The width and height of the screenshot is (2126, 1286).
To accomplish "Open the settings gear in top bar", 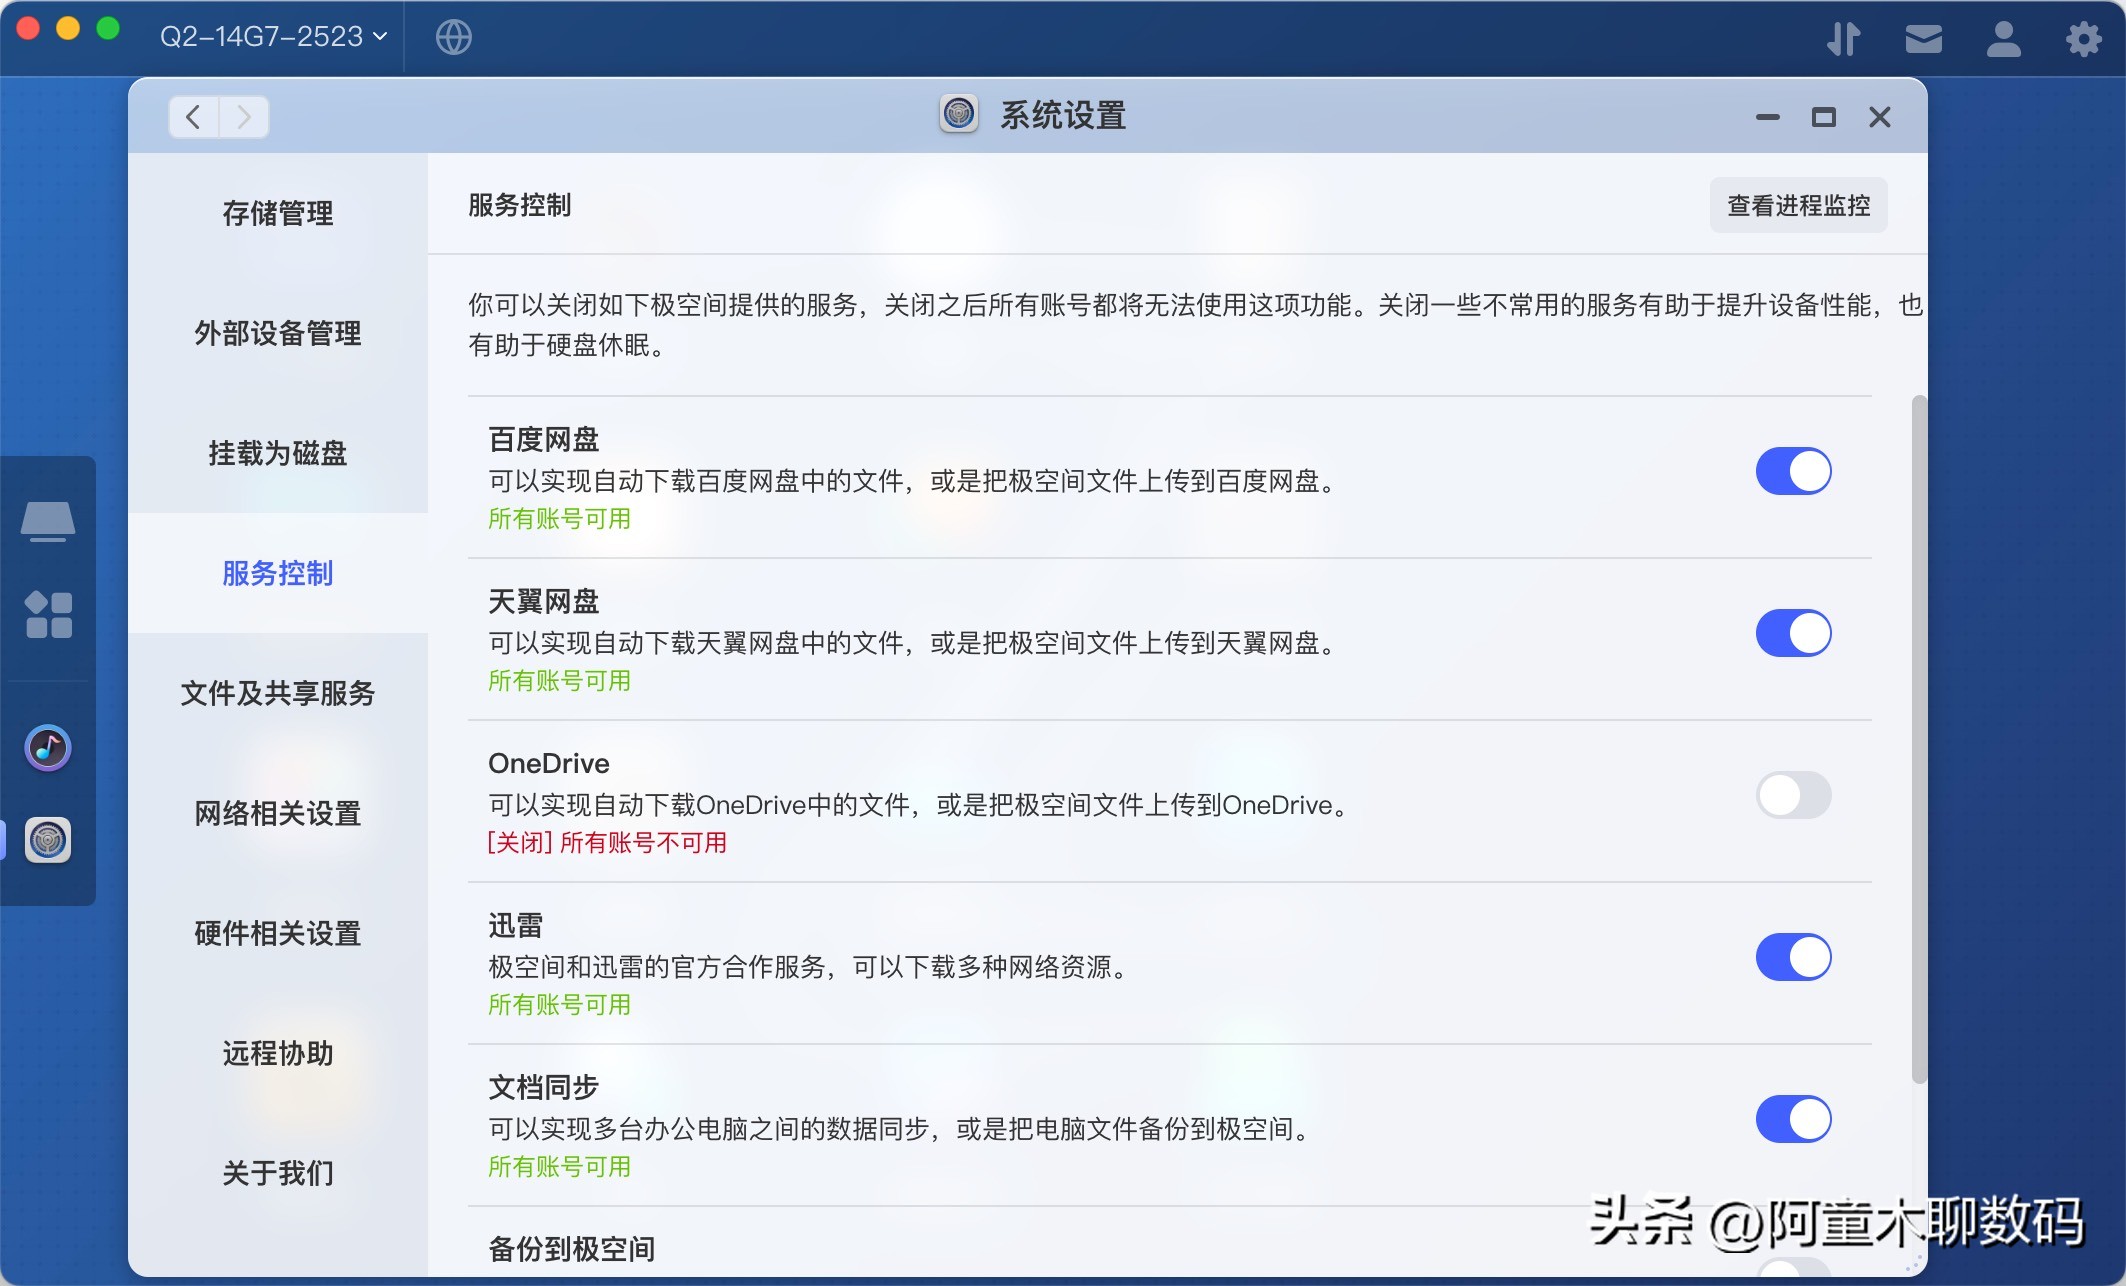I will pyautogui.click(x=2082, y=38).
